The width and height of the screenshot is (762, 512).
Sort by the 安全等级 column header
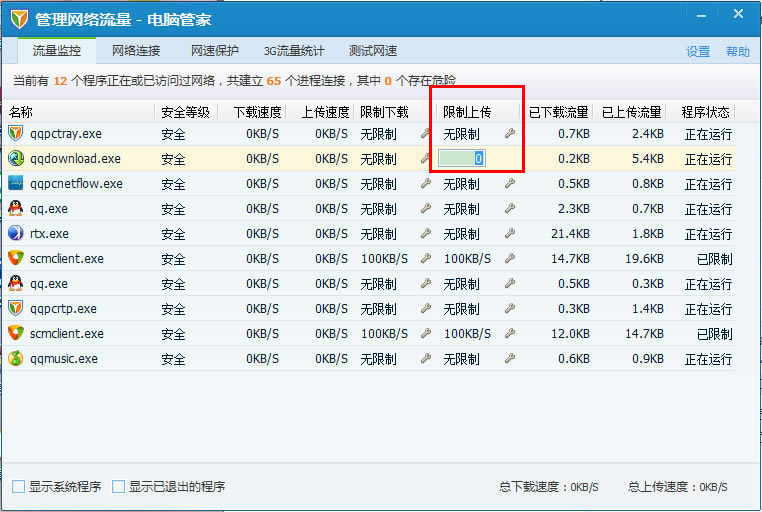coord(186,112)
